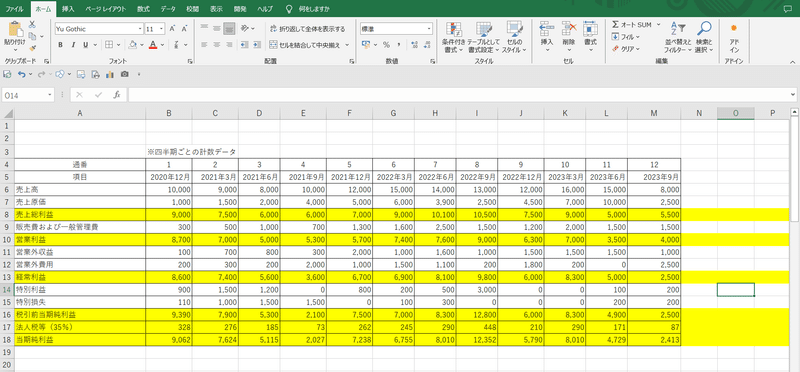Click the decrease indent icon
This screenshot has height=372, width=800.
pos(244,45)
